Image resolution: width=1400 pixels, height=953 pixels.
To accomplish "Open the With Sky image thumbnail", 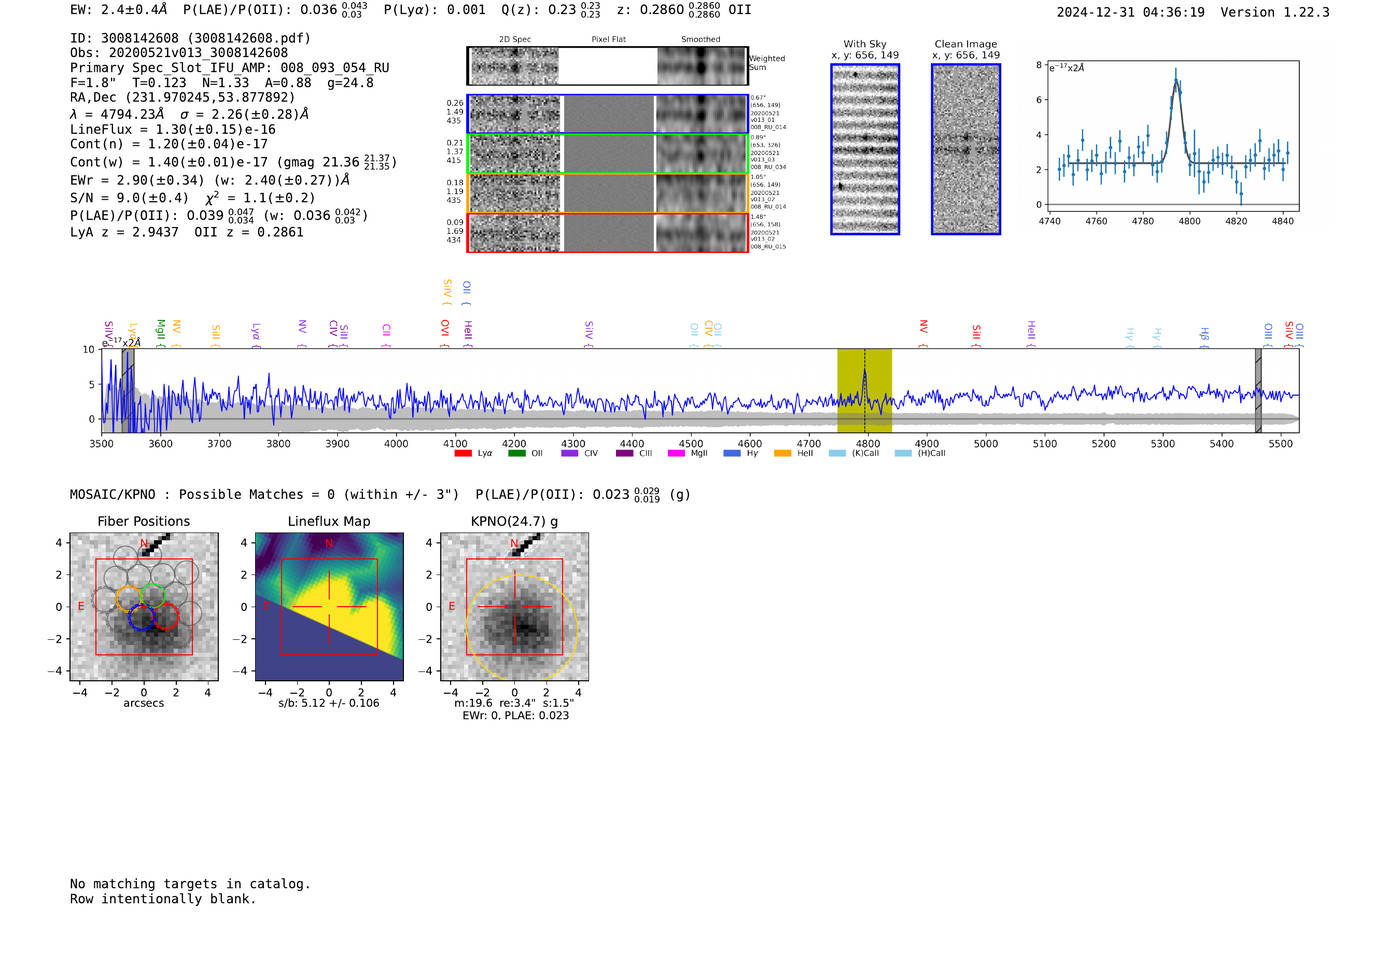I will point(865,149).
